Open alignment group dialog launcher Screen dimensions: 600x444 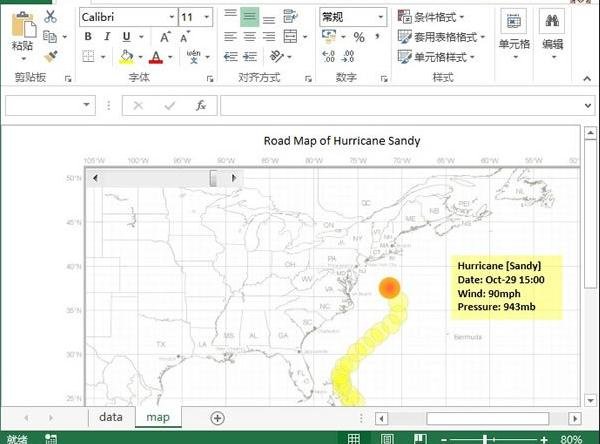[308, 78]
